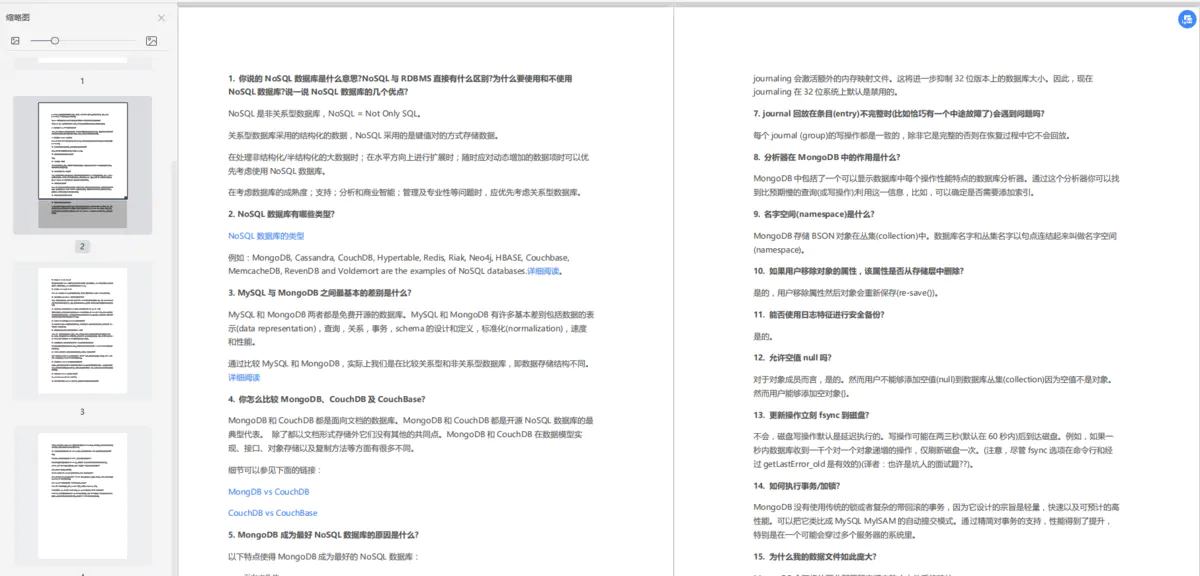
Task: Click heading '12. 允许空值 null 吗?'
Action: [x=792, y=357]
